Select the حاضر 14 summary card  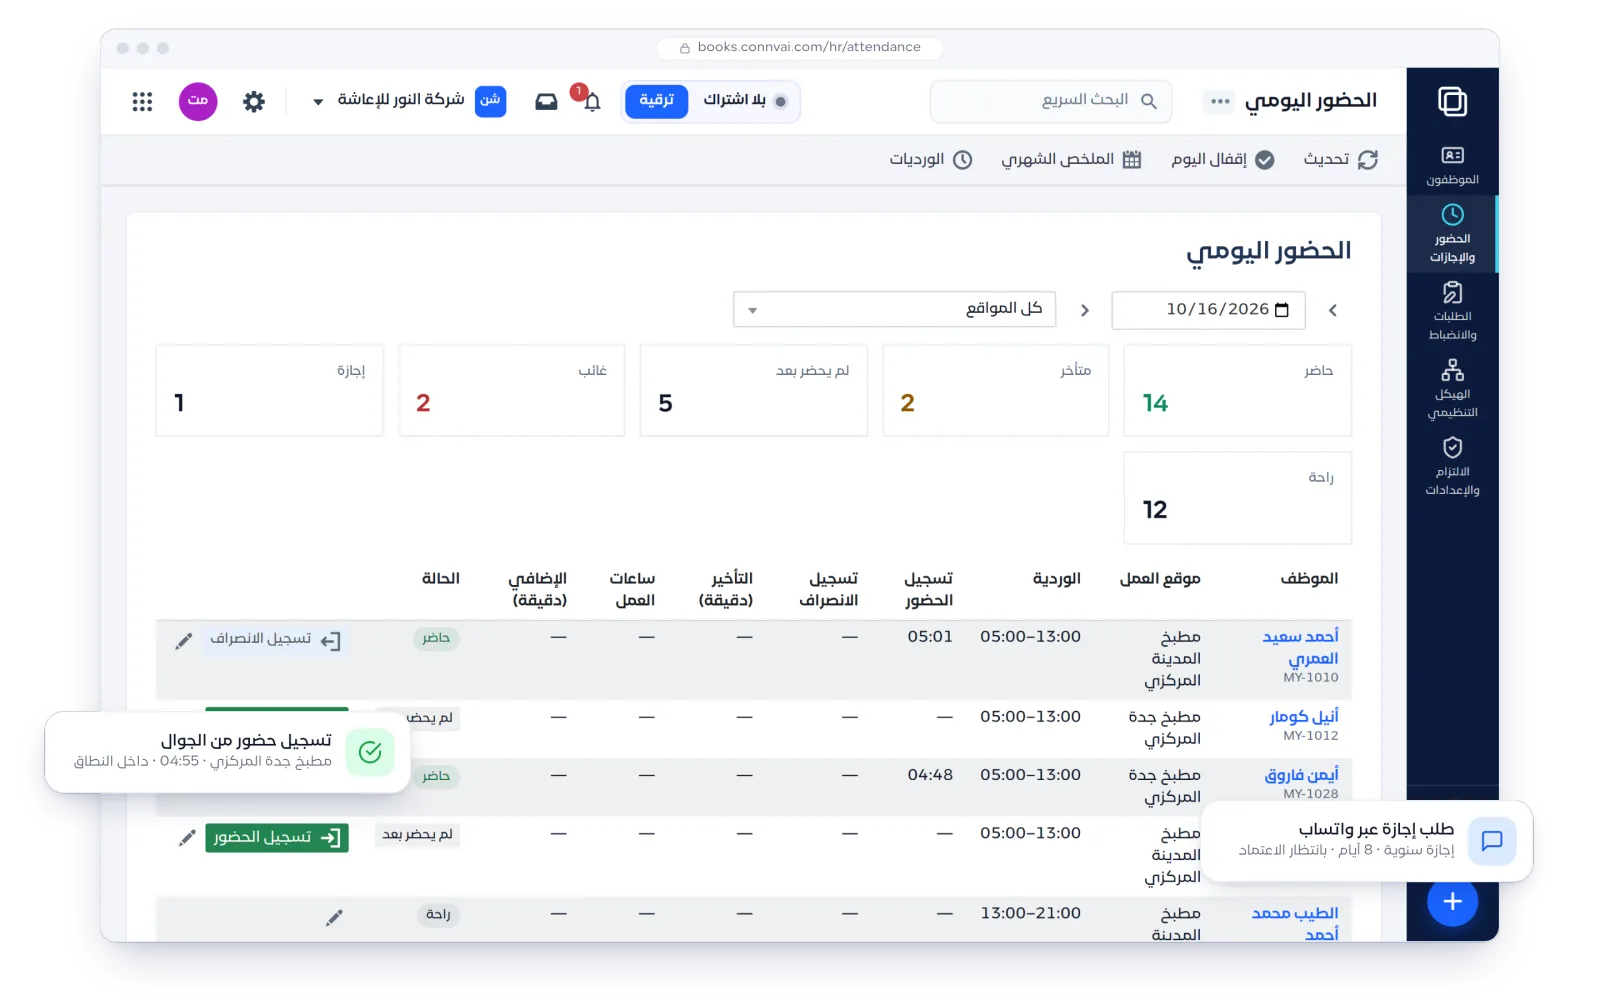click(1237, 390)
